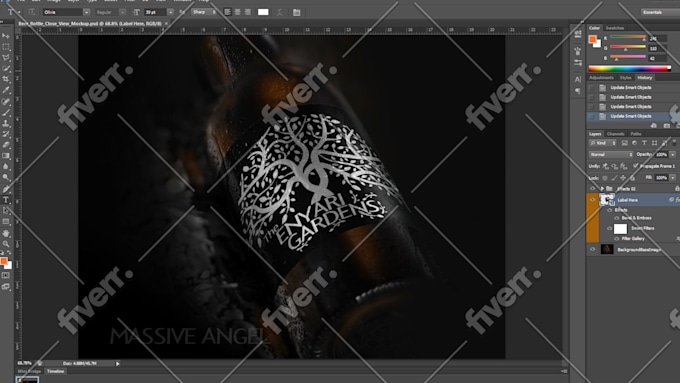The height and width of the screenshot is (383, 680).
Task: Select the Horizontal Type tool in the toolbox
Action: [x=6, y=200]
